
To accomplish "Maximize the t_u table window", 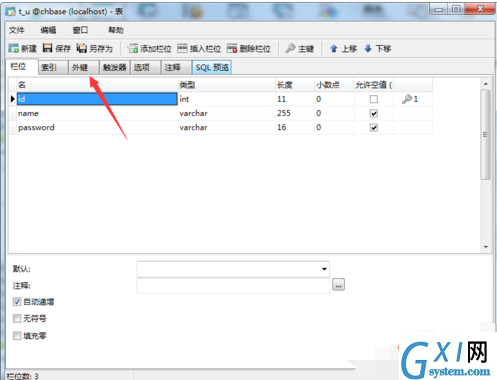I will 456,9.
